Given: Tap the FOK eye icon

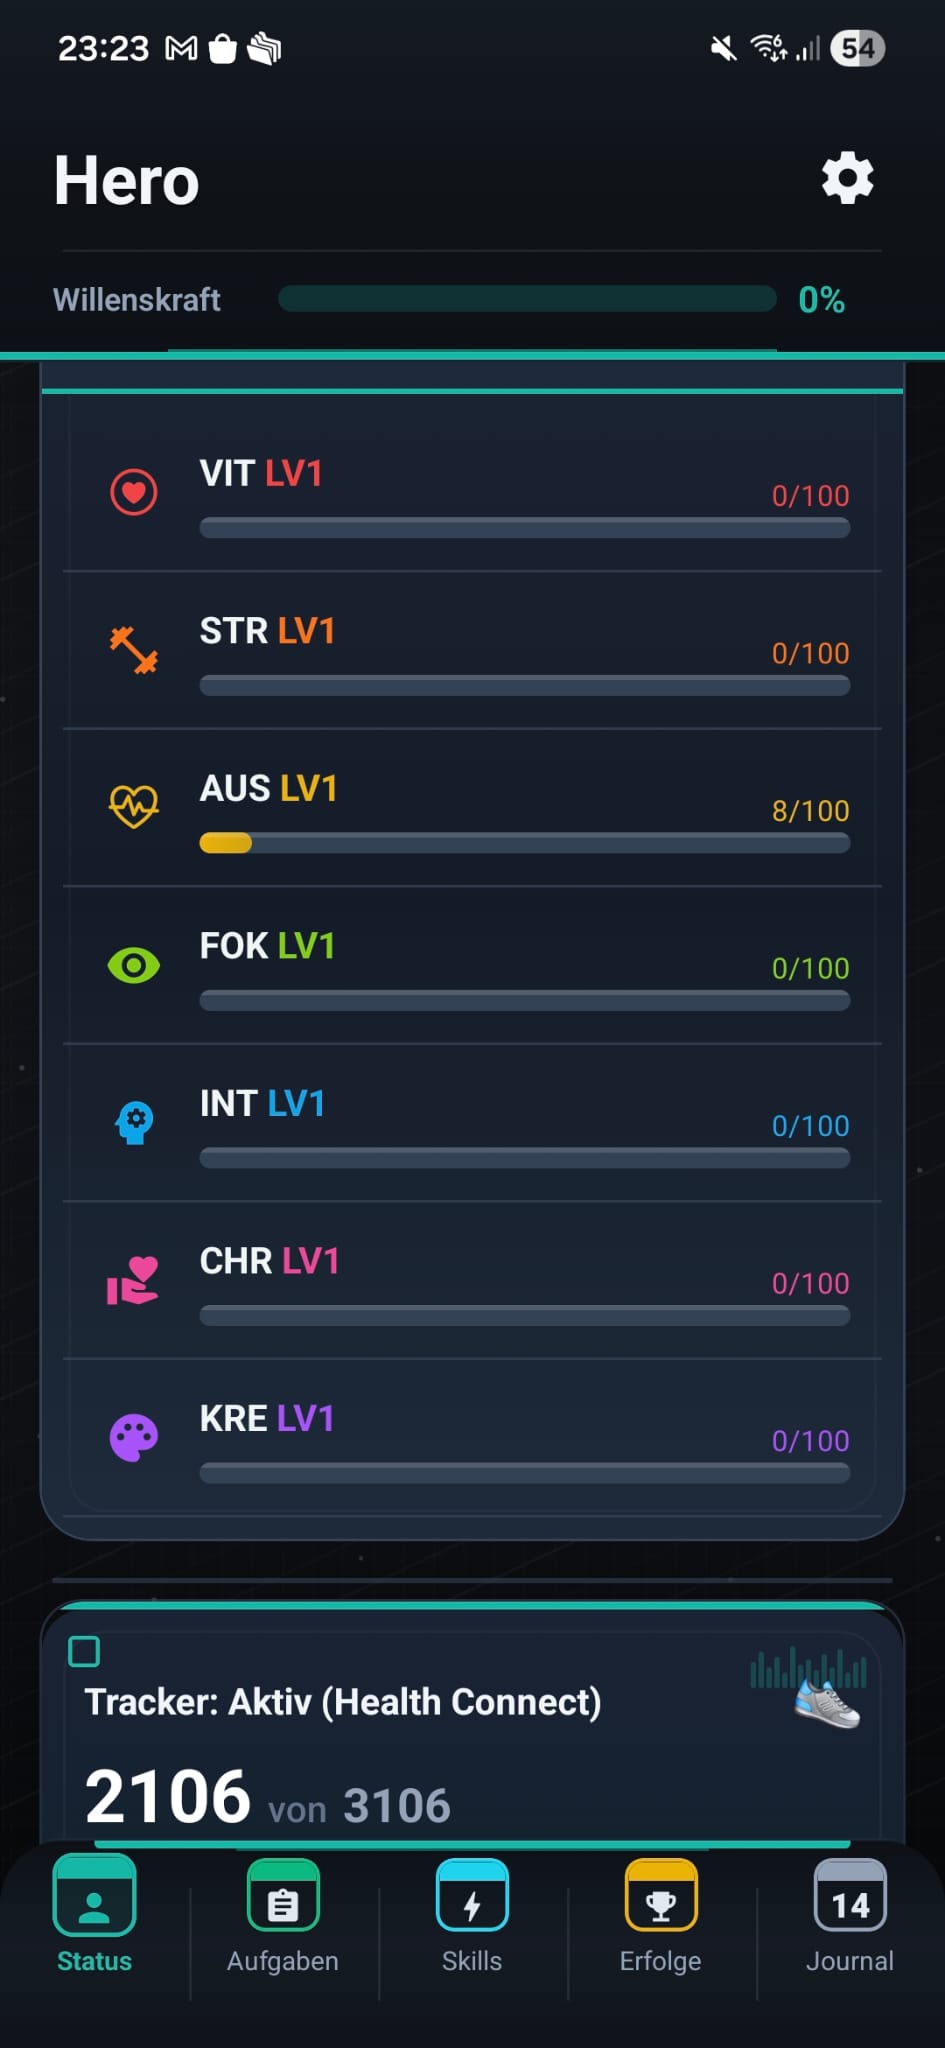Looking at the screenshot, I should tap(133, 965).
